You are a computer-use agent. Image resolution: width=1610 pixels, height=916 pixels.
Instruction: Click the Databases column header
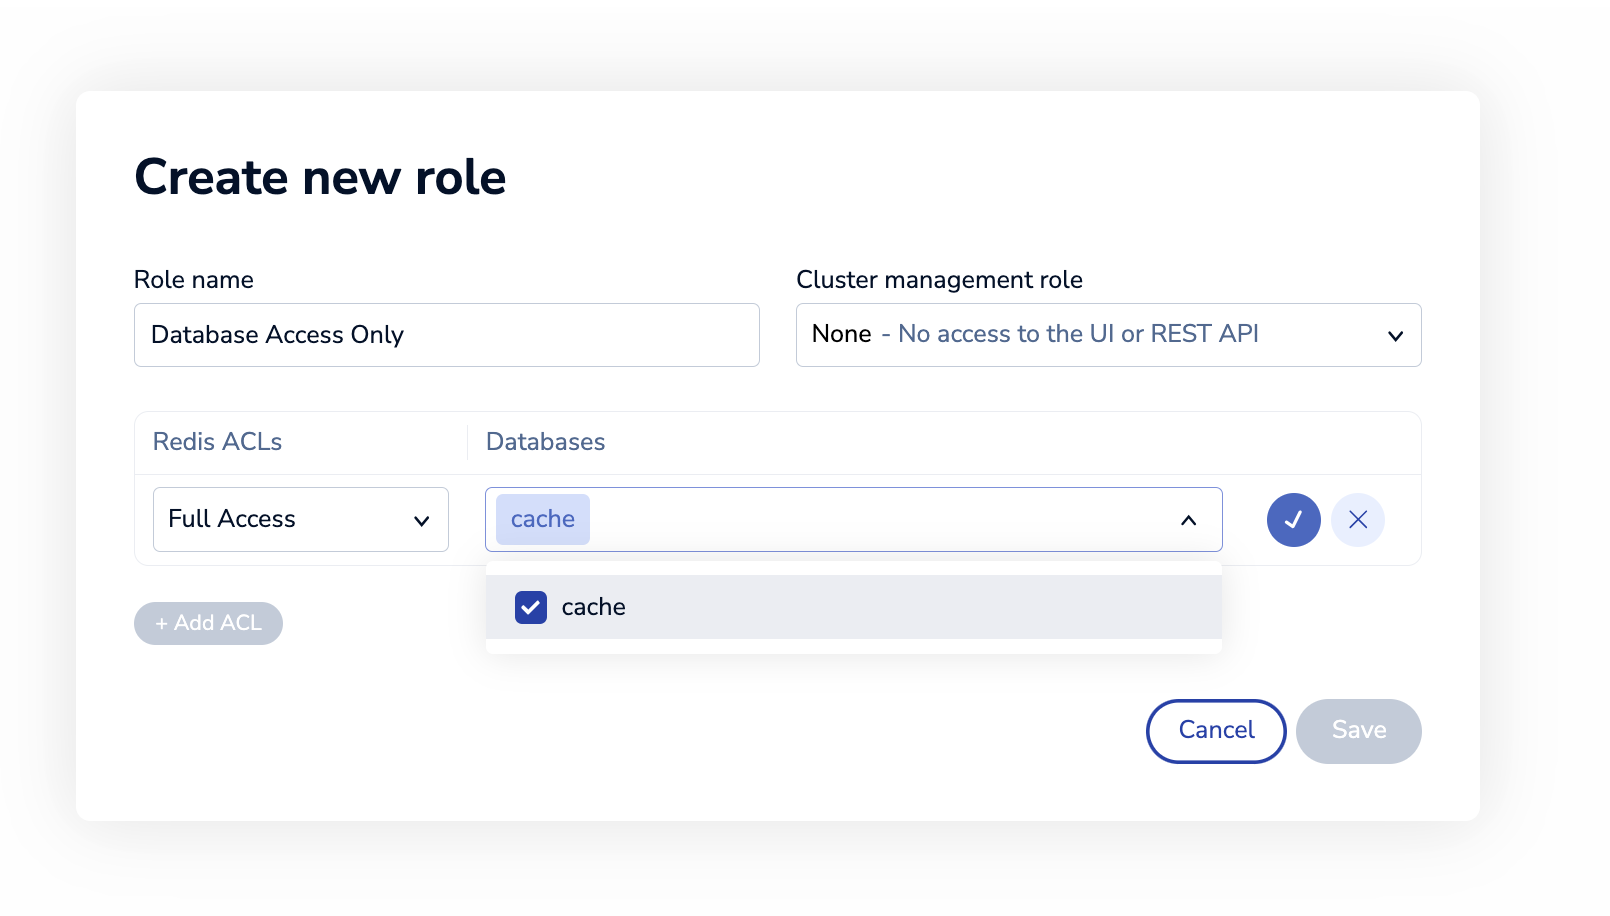(545, 442)
